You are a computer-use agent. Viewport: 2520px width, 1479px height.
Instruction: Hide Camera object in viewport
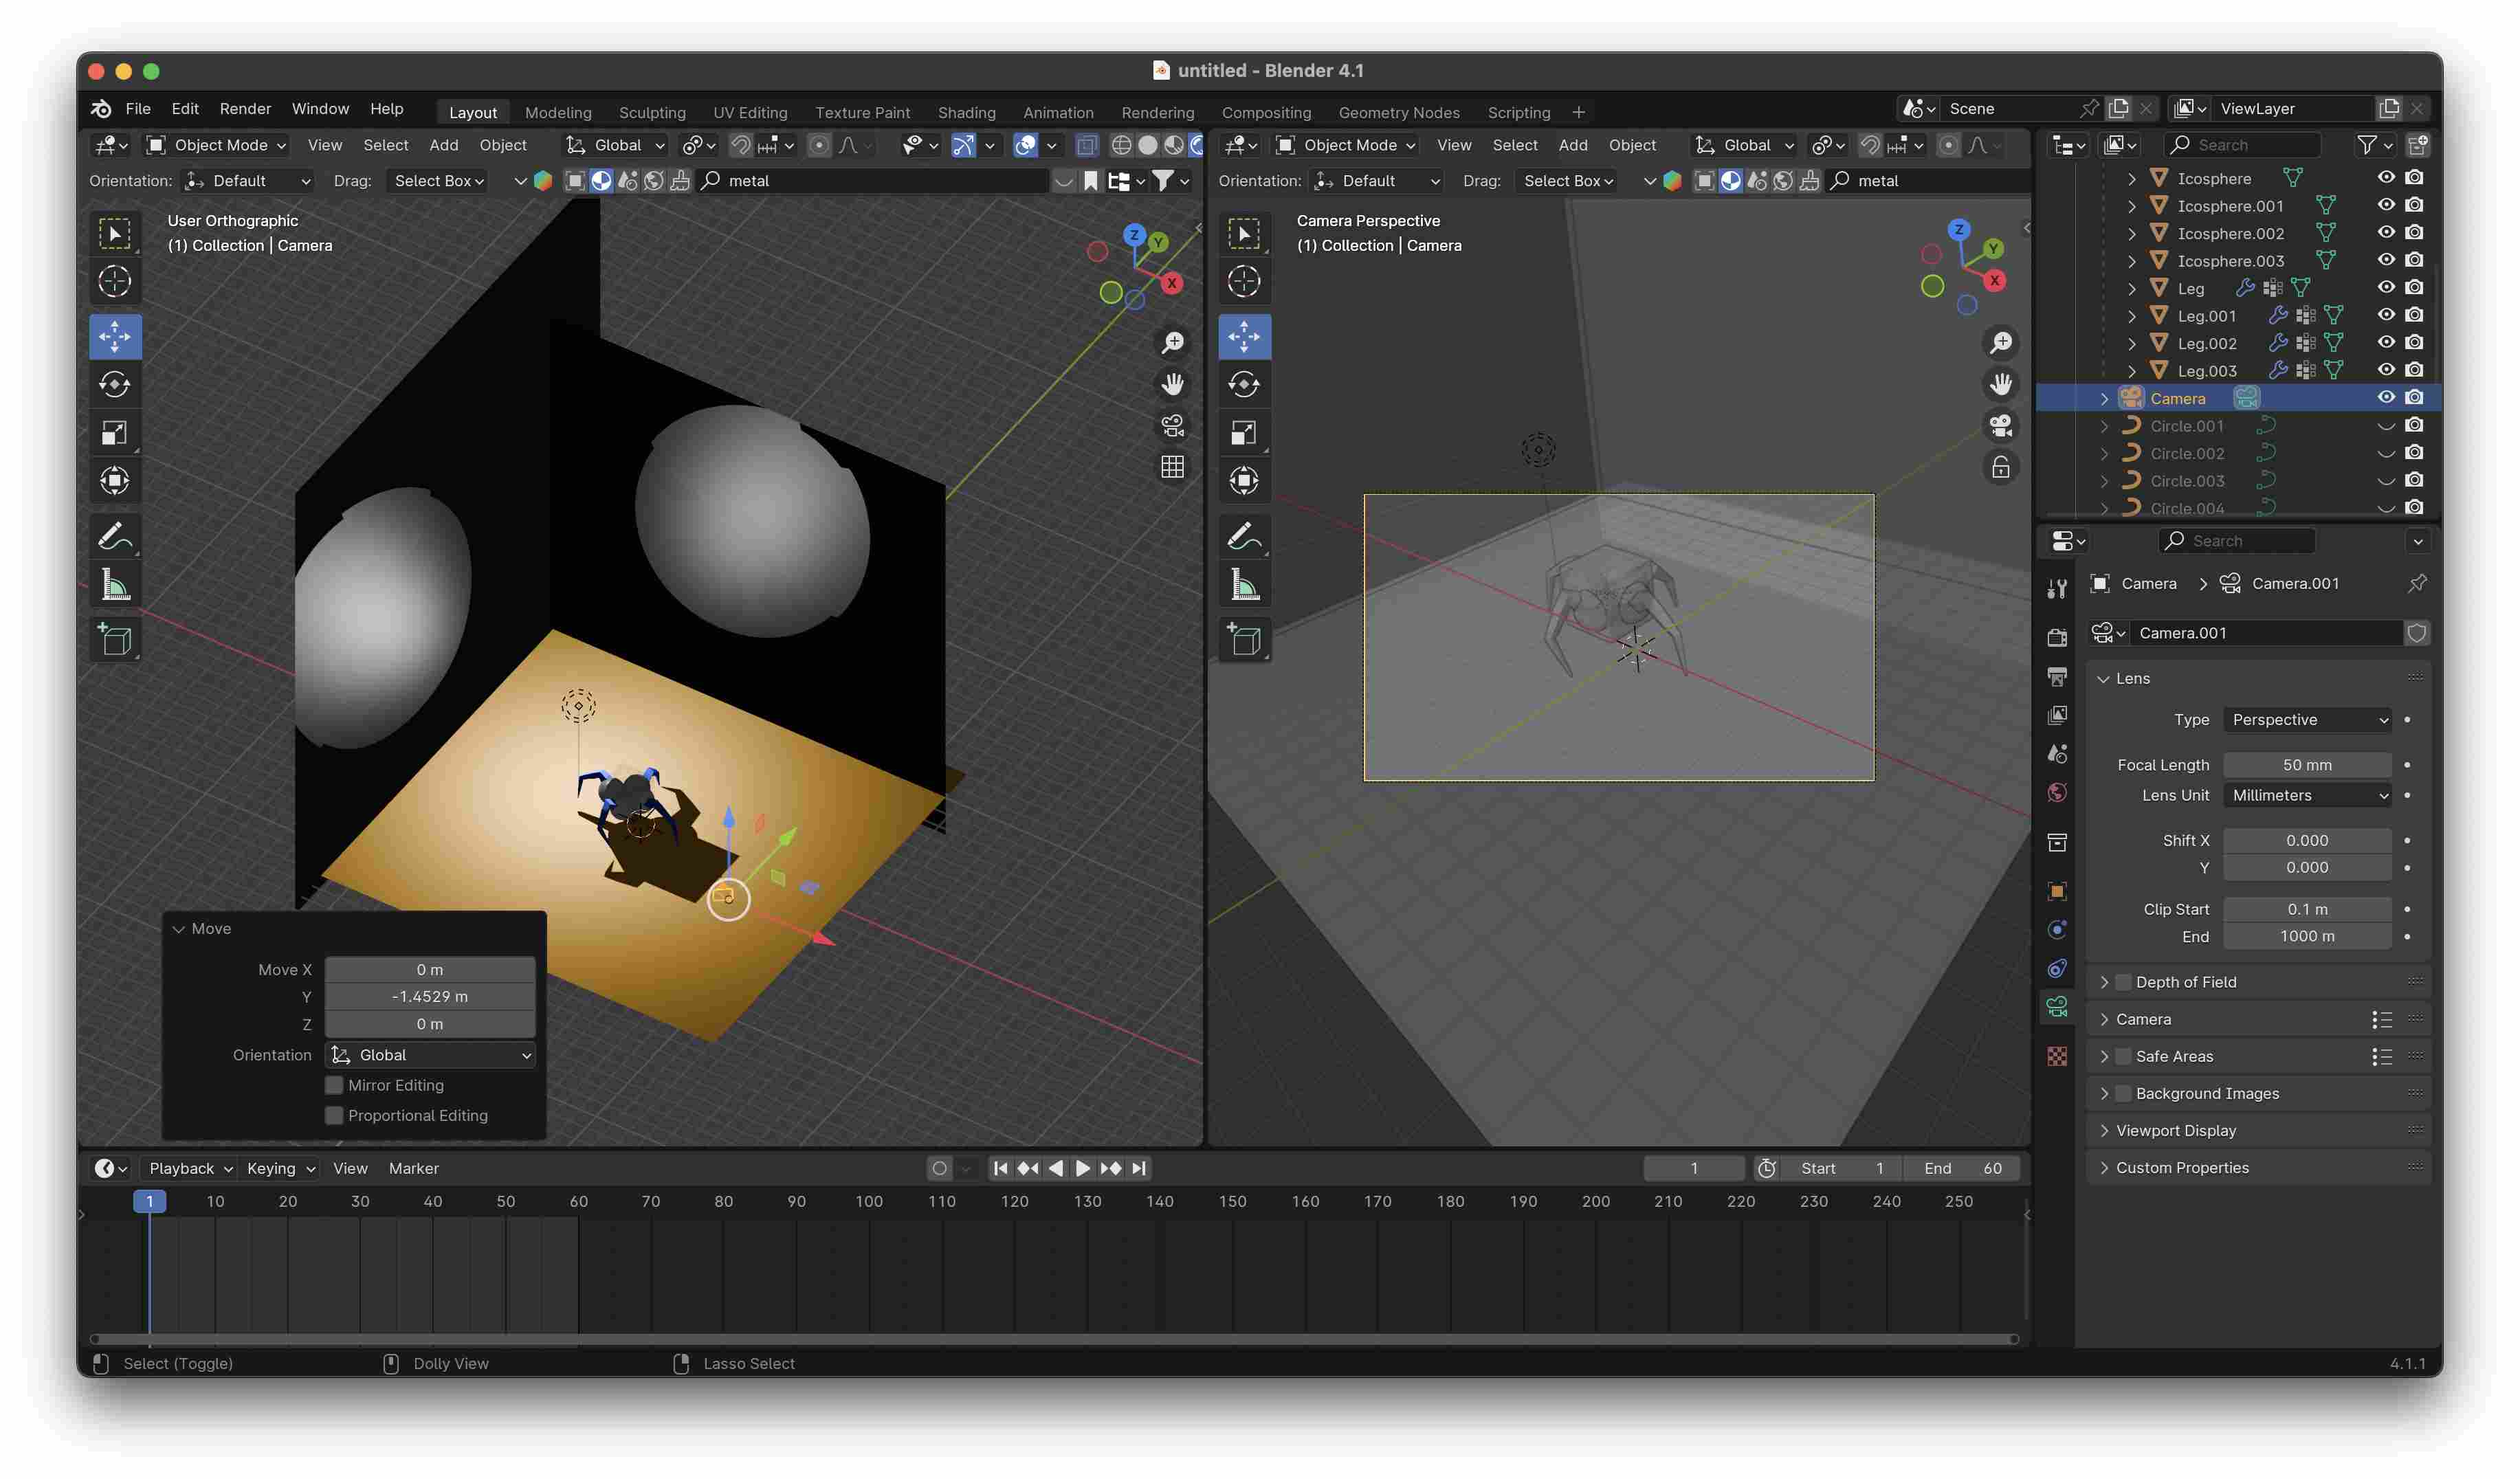point(2386,398)
